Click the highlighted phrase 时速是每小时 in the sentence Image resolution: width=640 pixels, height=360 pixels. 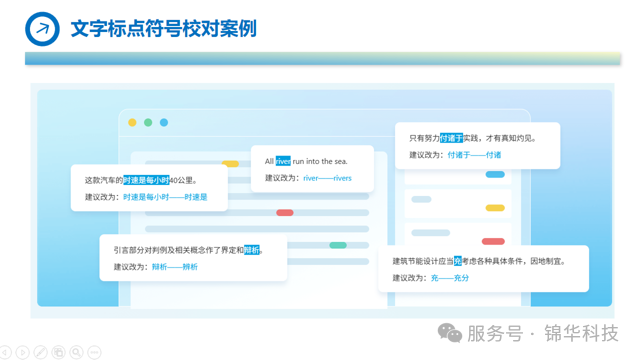[146, 180]
